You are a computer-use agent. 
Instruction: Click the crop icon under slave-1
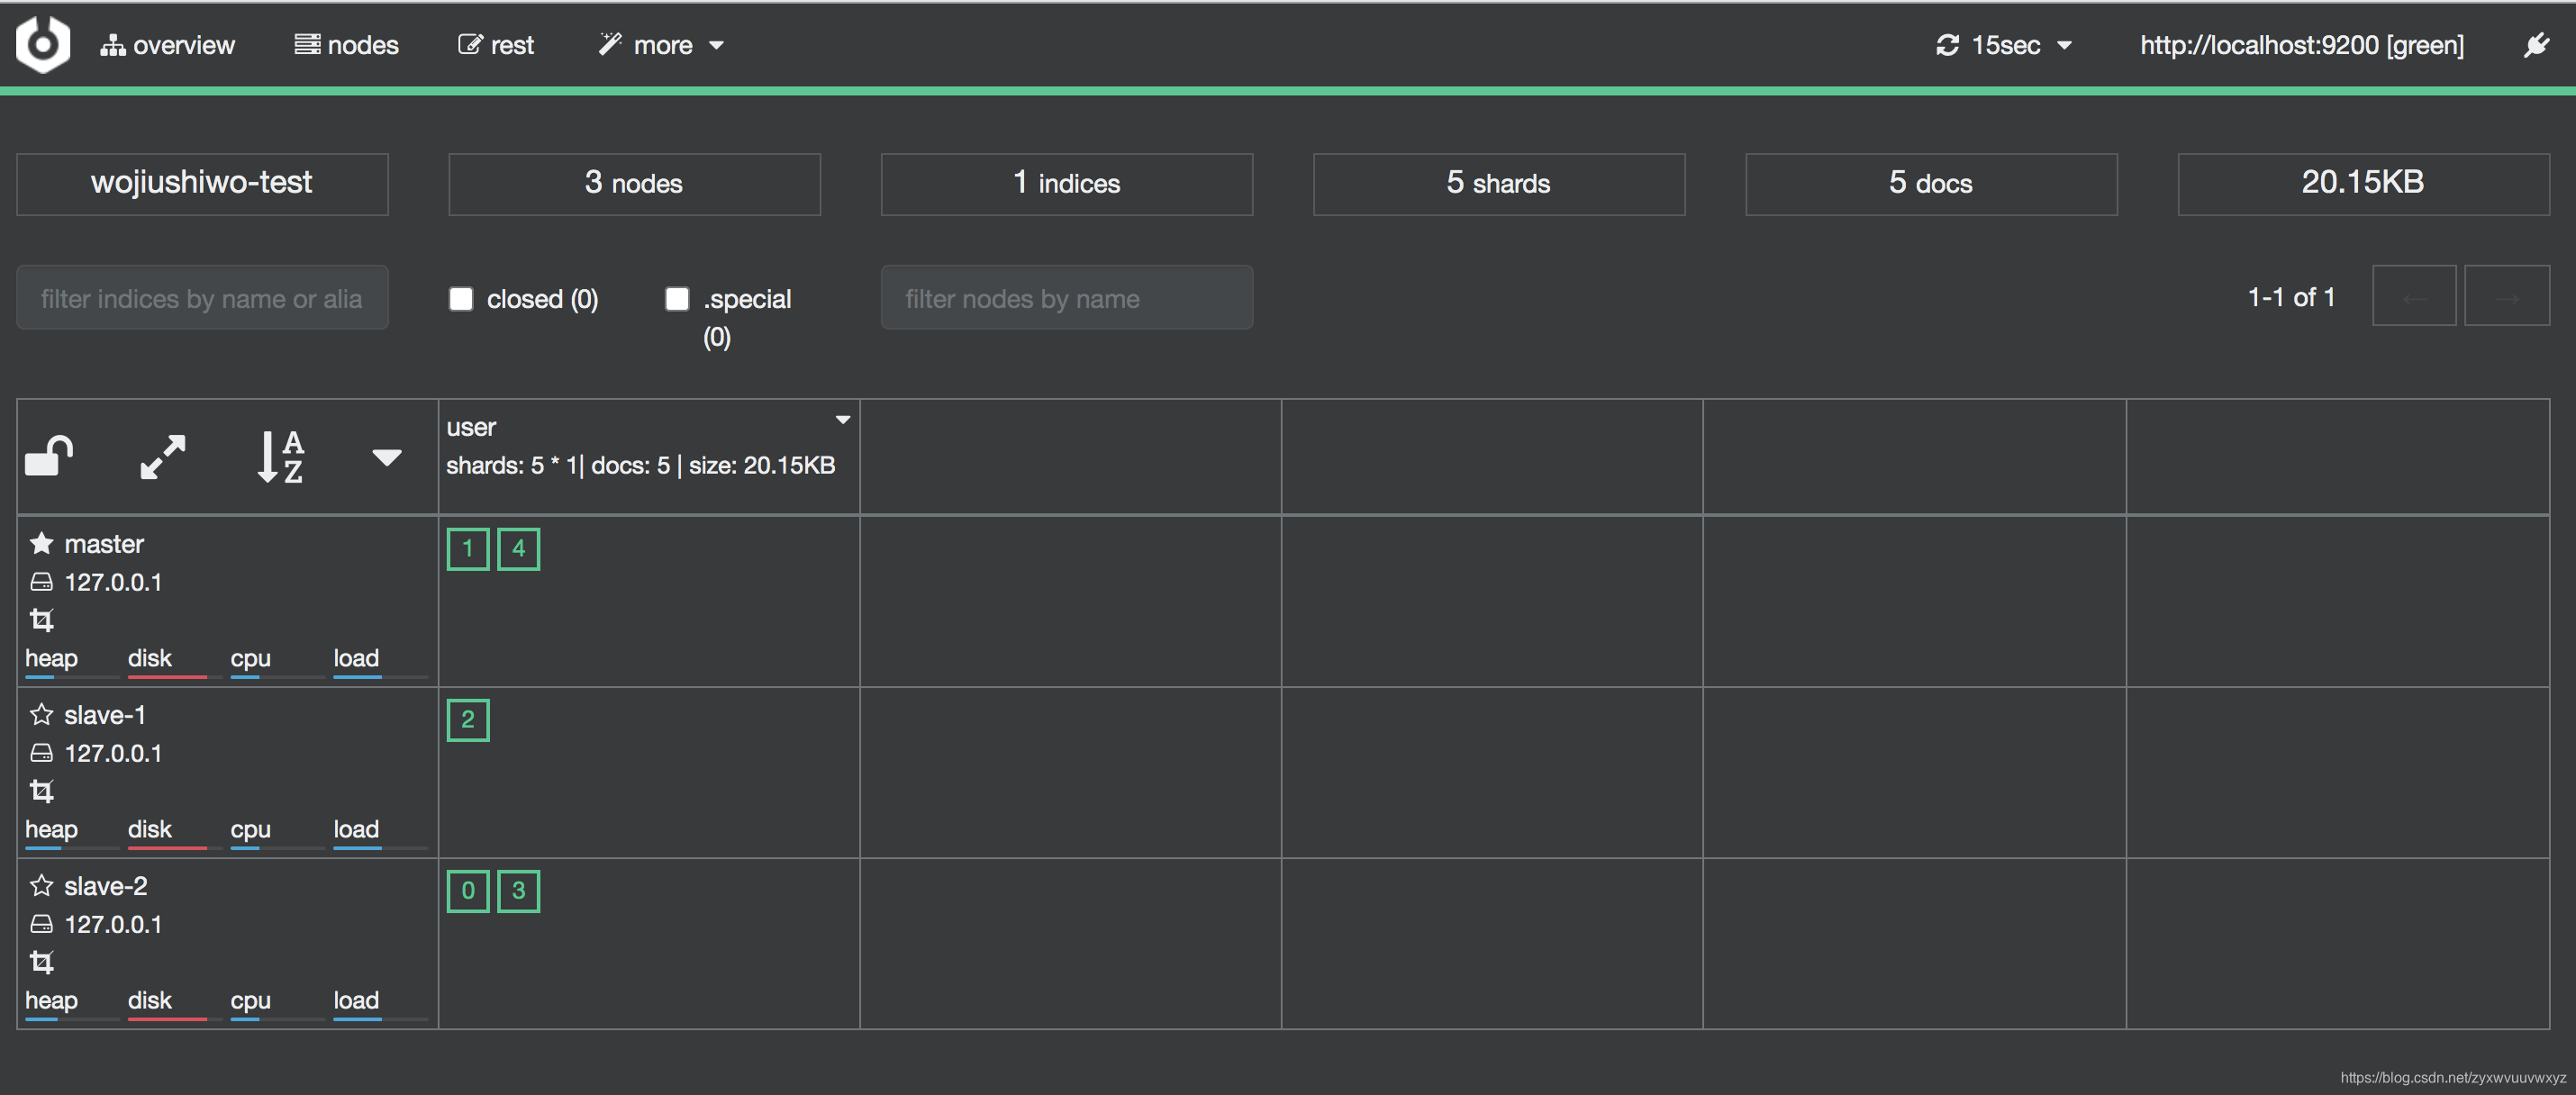click(41, 791)
